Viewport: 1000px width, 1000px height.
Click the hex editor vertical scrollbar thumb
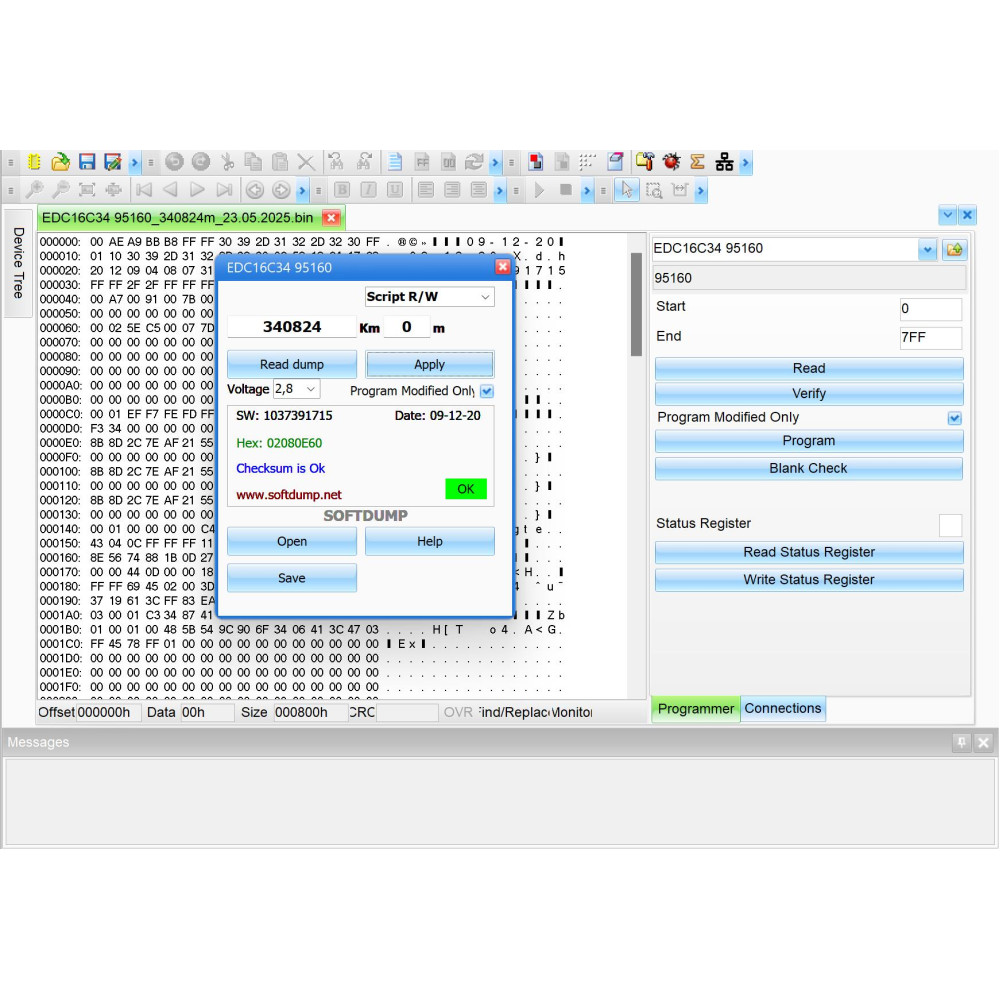636,304
